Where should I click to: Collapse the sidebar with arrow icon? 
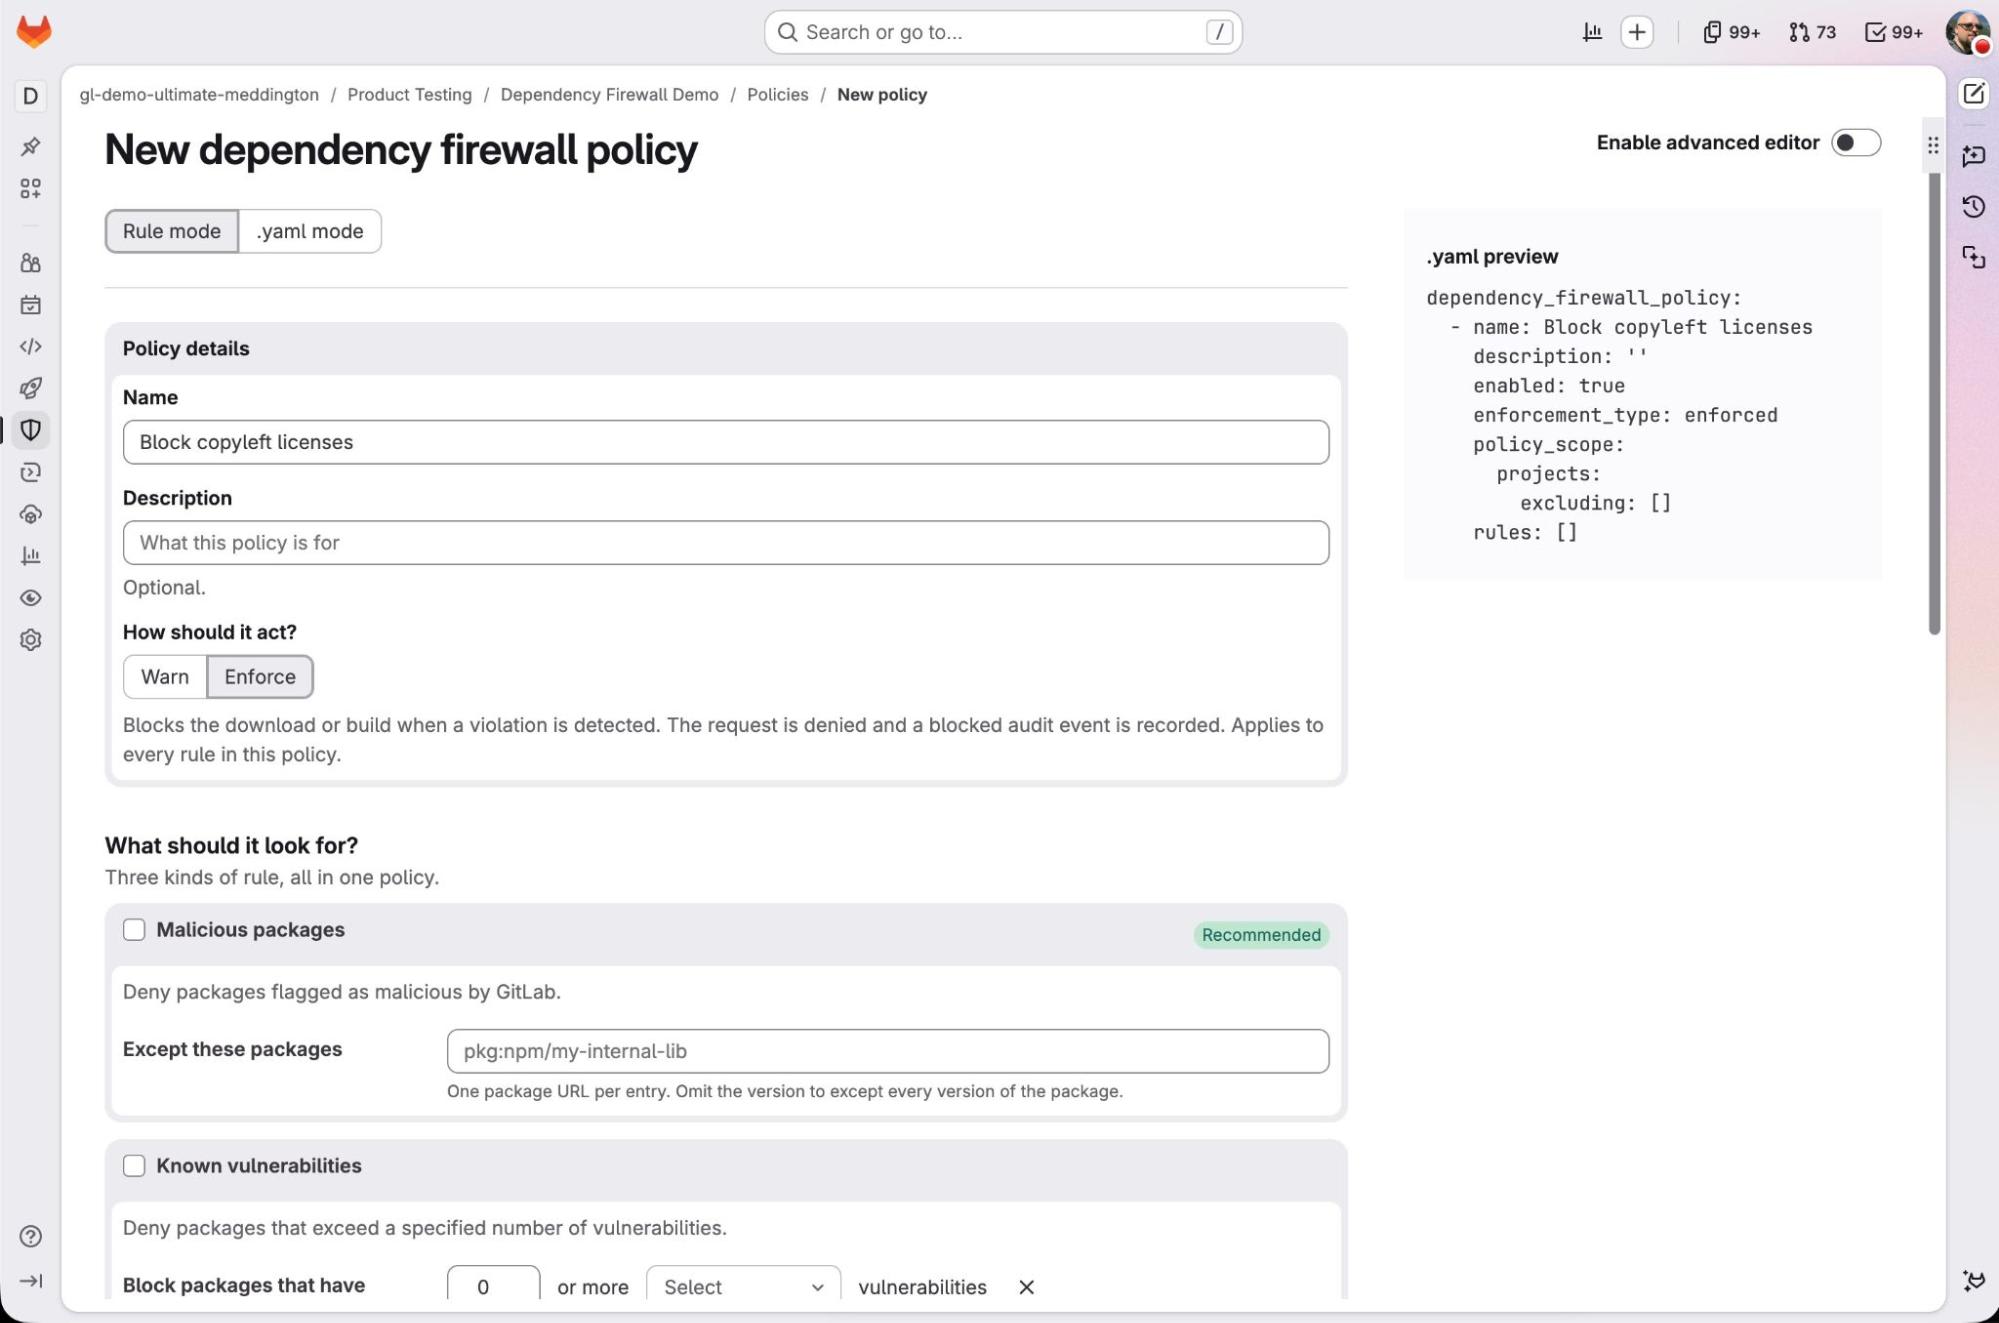click(x=31, y=1281)
